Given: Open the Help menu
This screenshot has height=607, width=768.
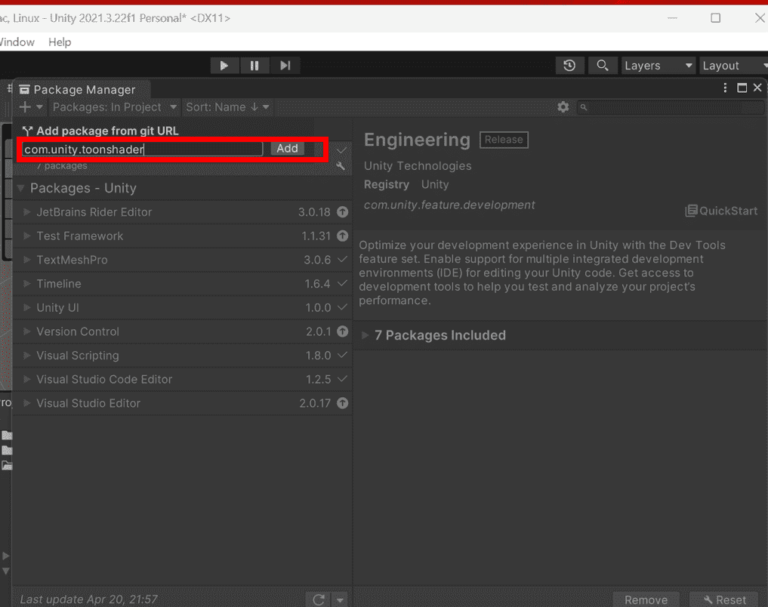Looking at the screenshot, I should point(60,42).
